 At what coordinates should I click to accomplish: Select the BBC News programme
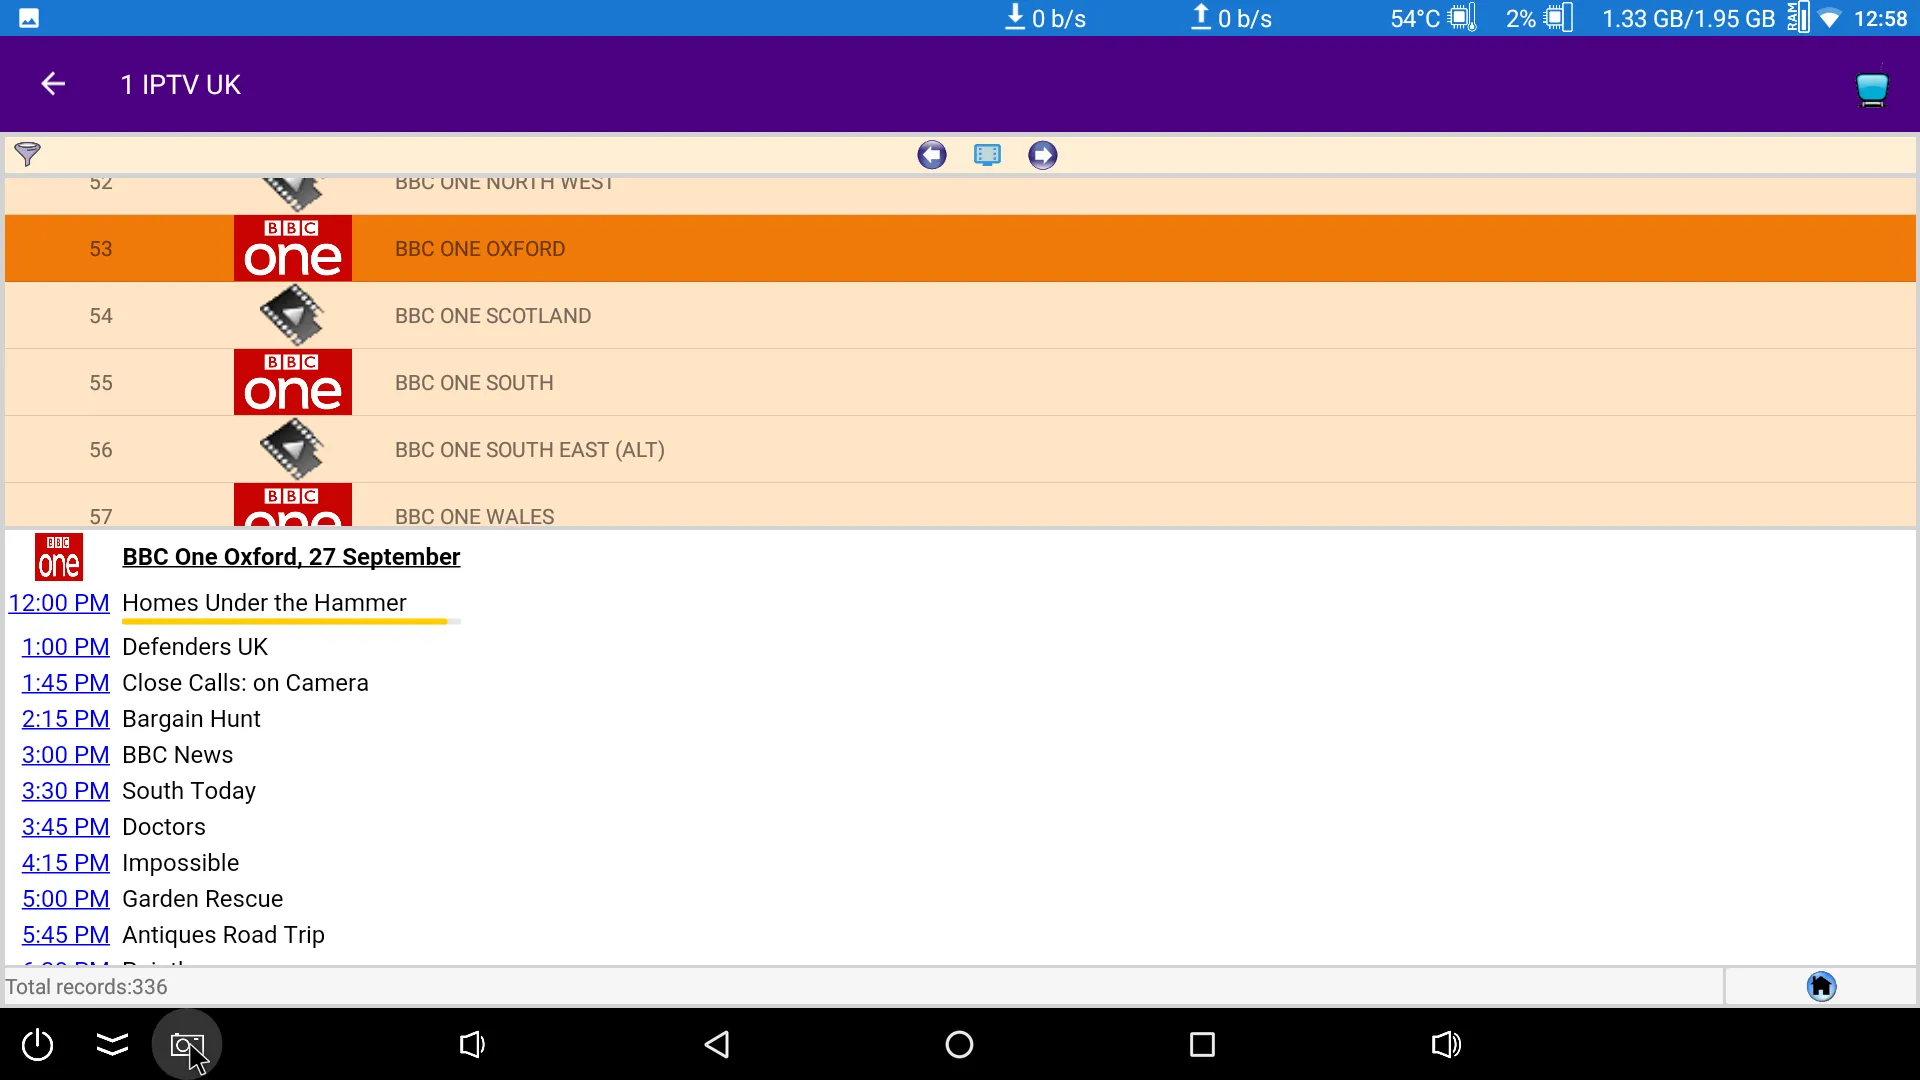click(x=177, y=755)
